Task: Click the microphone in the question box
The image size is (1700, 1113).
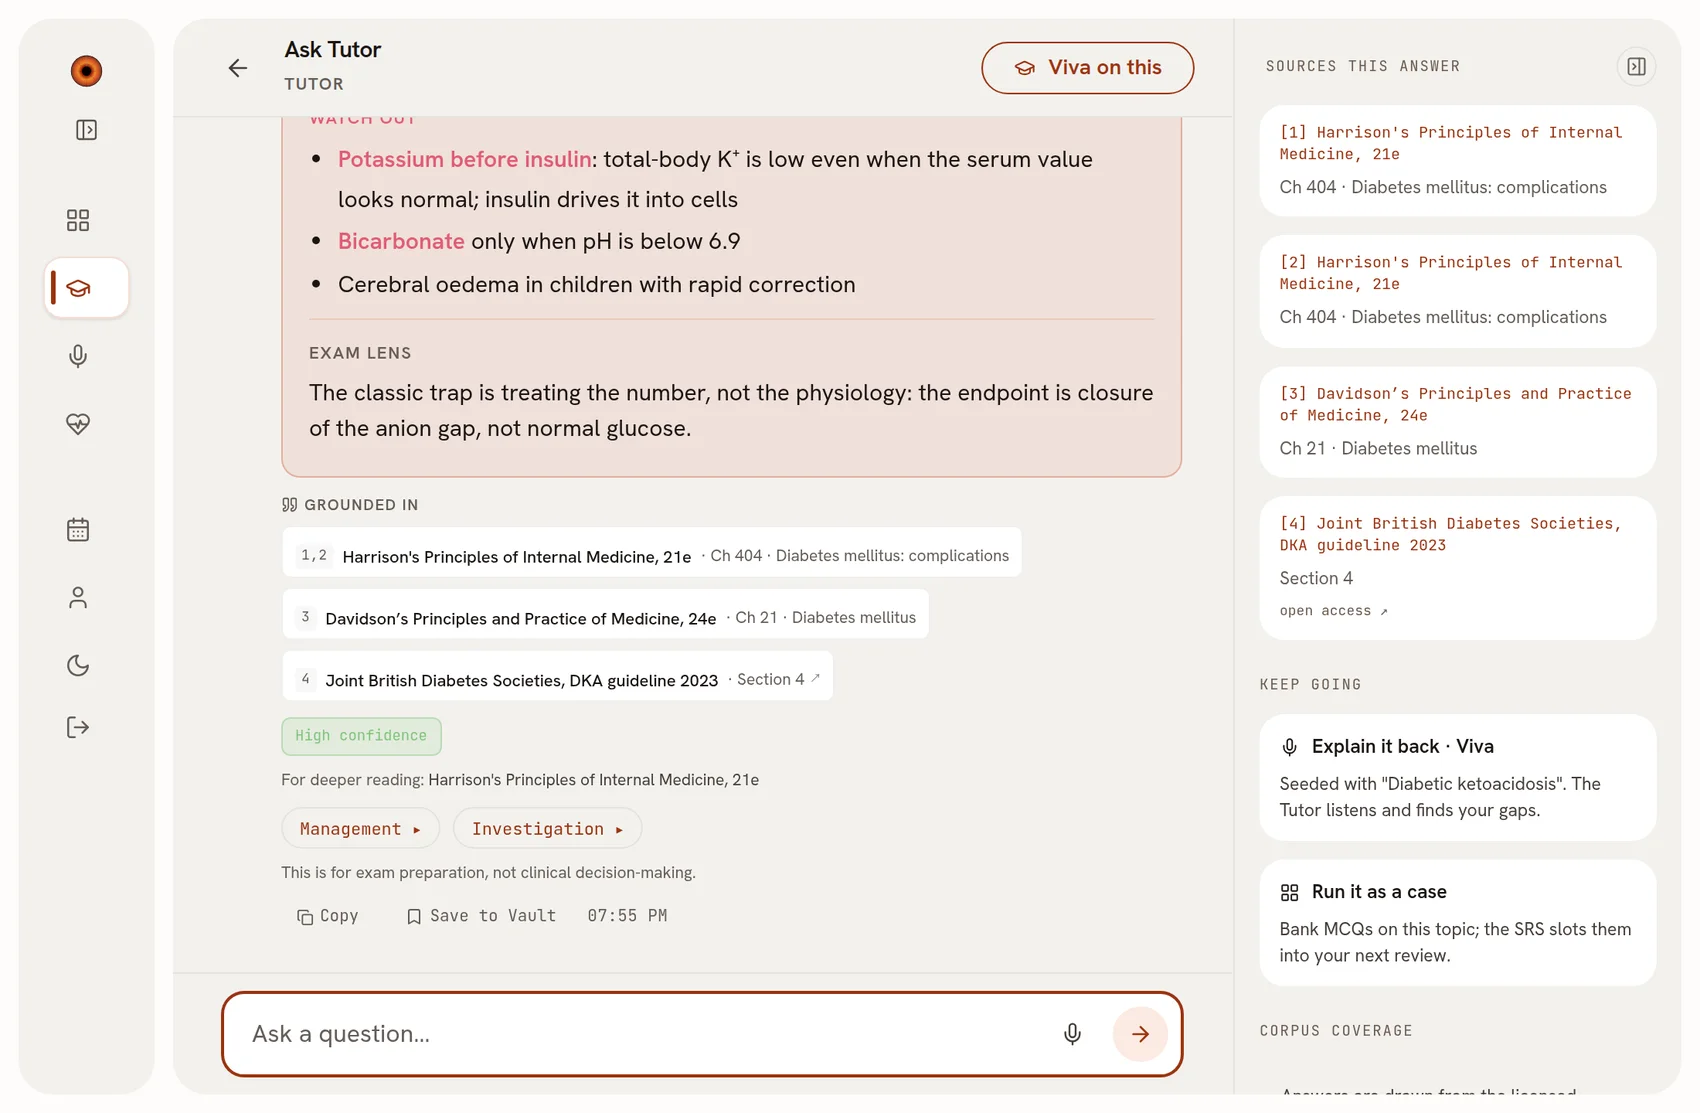Action: click(1072, 1034)
